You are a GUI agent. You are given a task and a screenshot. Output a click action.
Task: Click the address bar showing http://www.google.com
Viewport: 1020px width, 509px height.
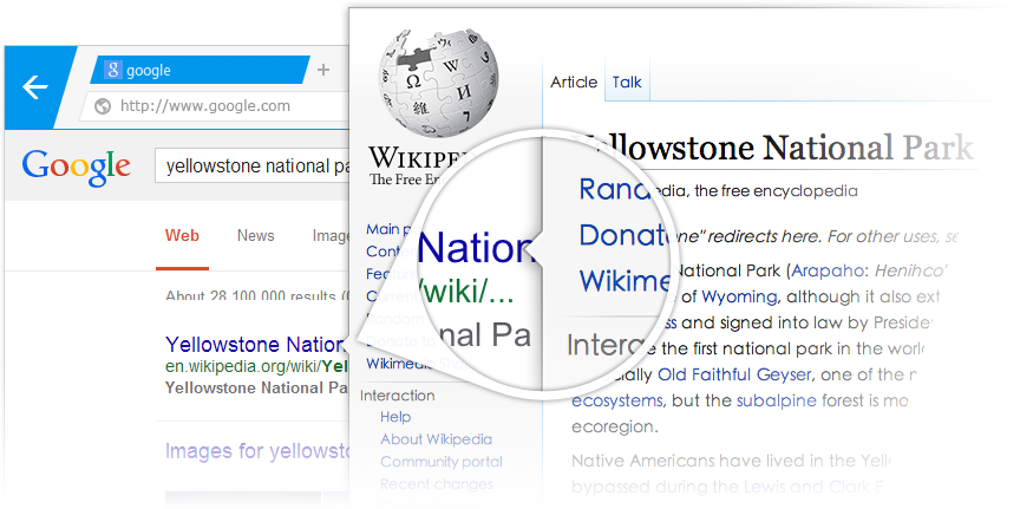[215, 106]
